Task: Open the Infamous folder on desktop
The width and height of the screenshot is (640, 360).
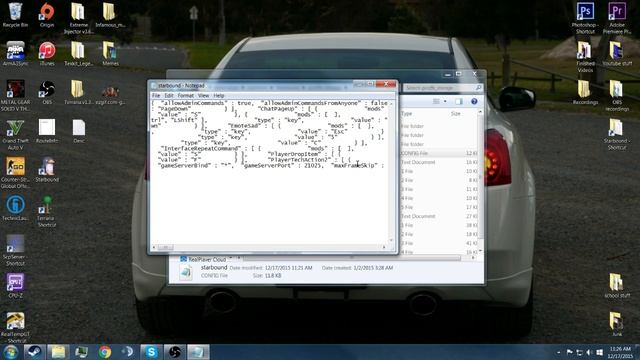Action: point(110,15)
